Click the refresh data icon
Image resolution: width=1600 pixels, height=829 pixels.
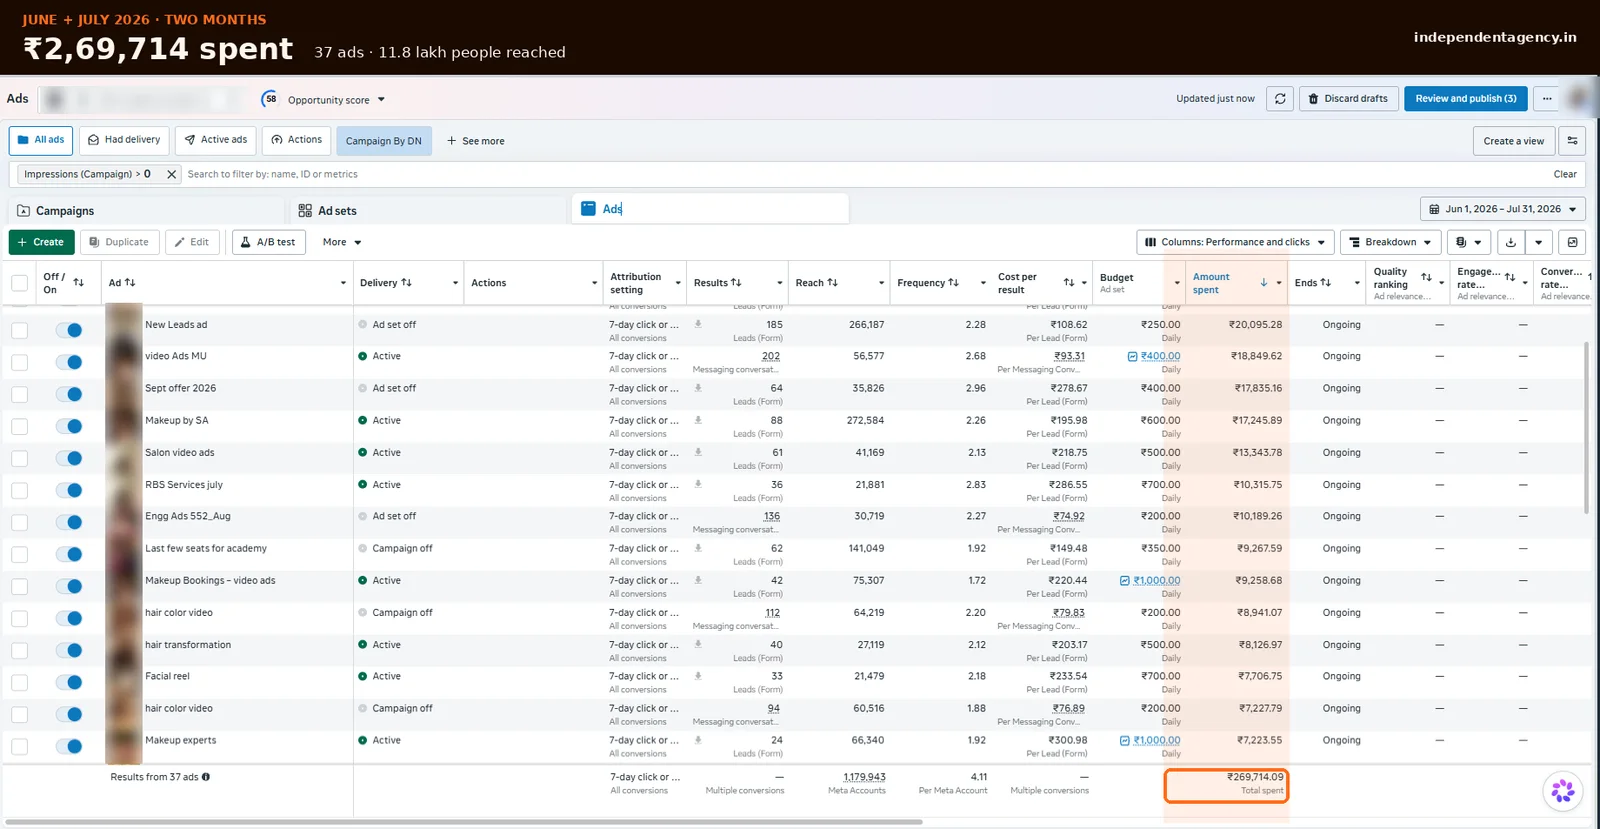pyautogui.click(x=1280, y=99)
